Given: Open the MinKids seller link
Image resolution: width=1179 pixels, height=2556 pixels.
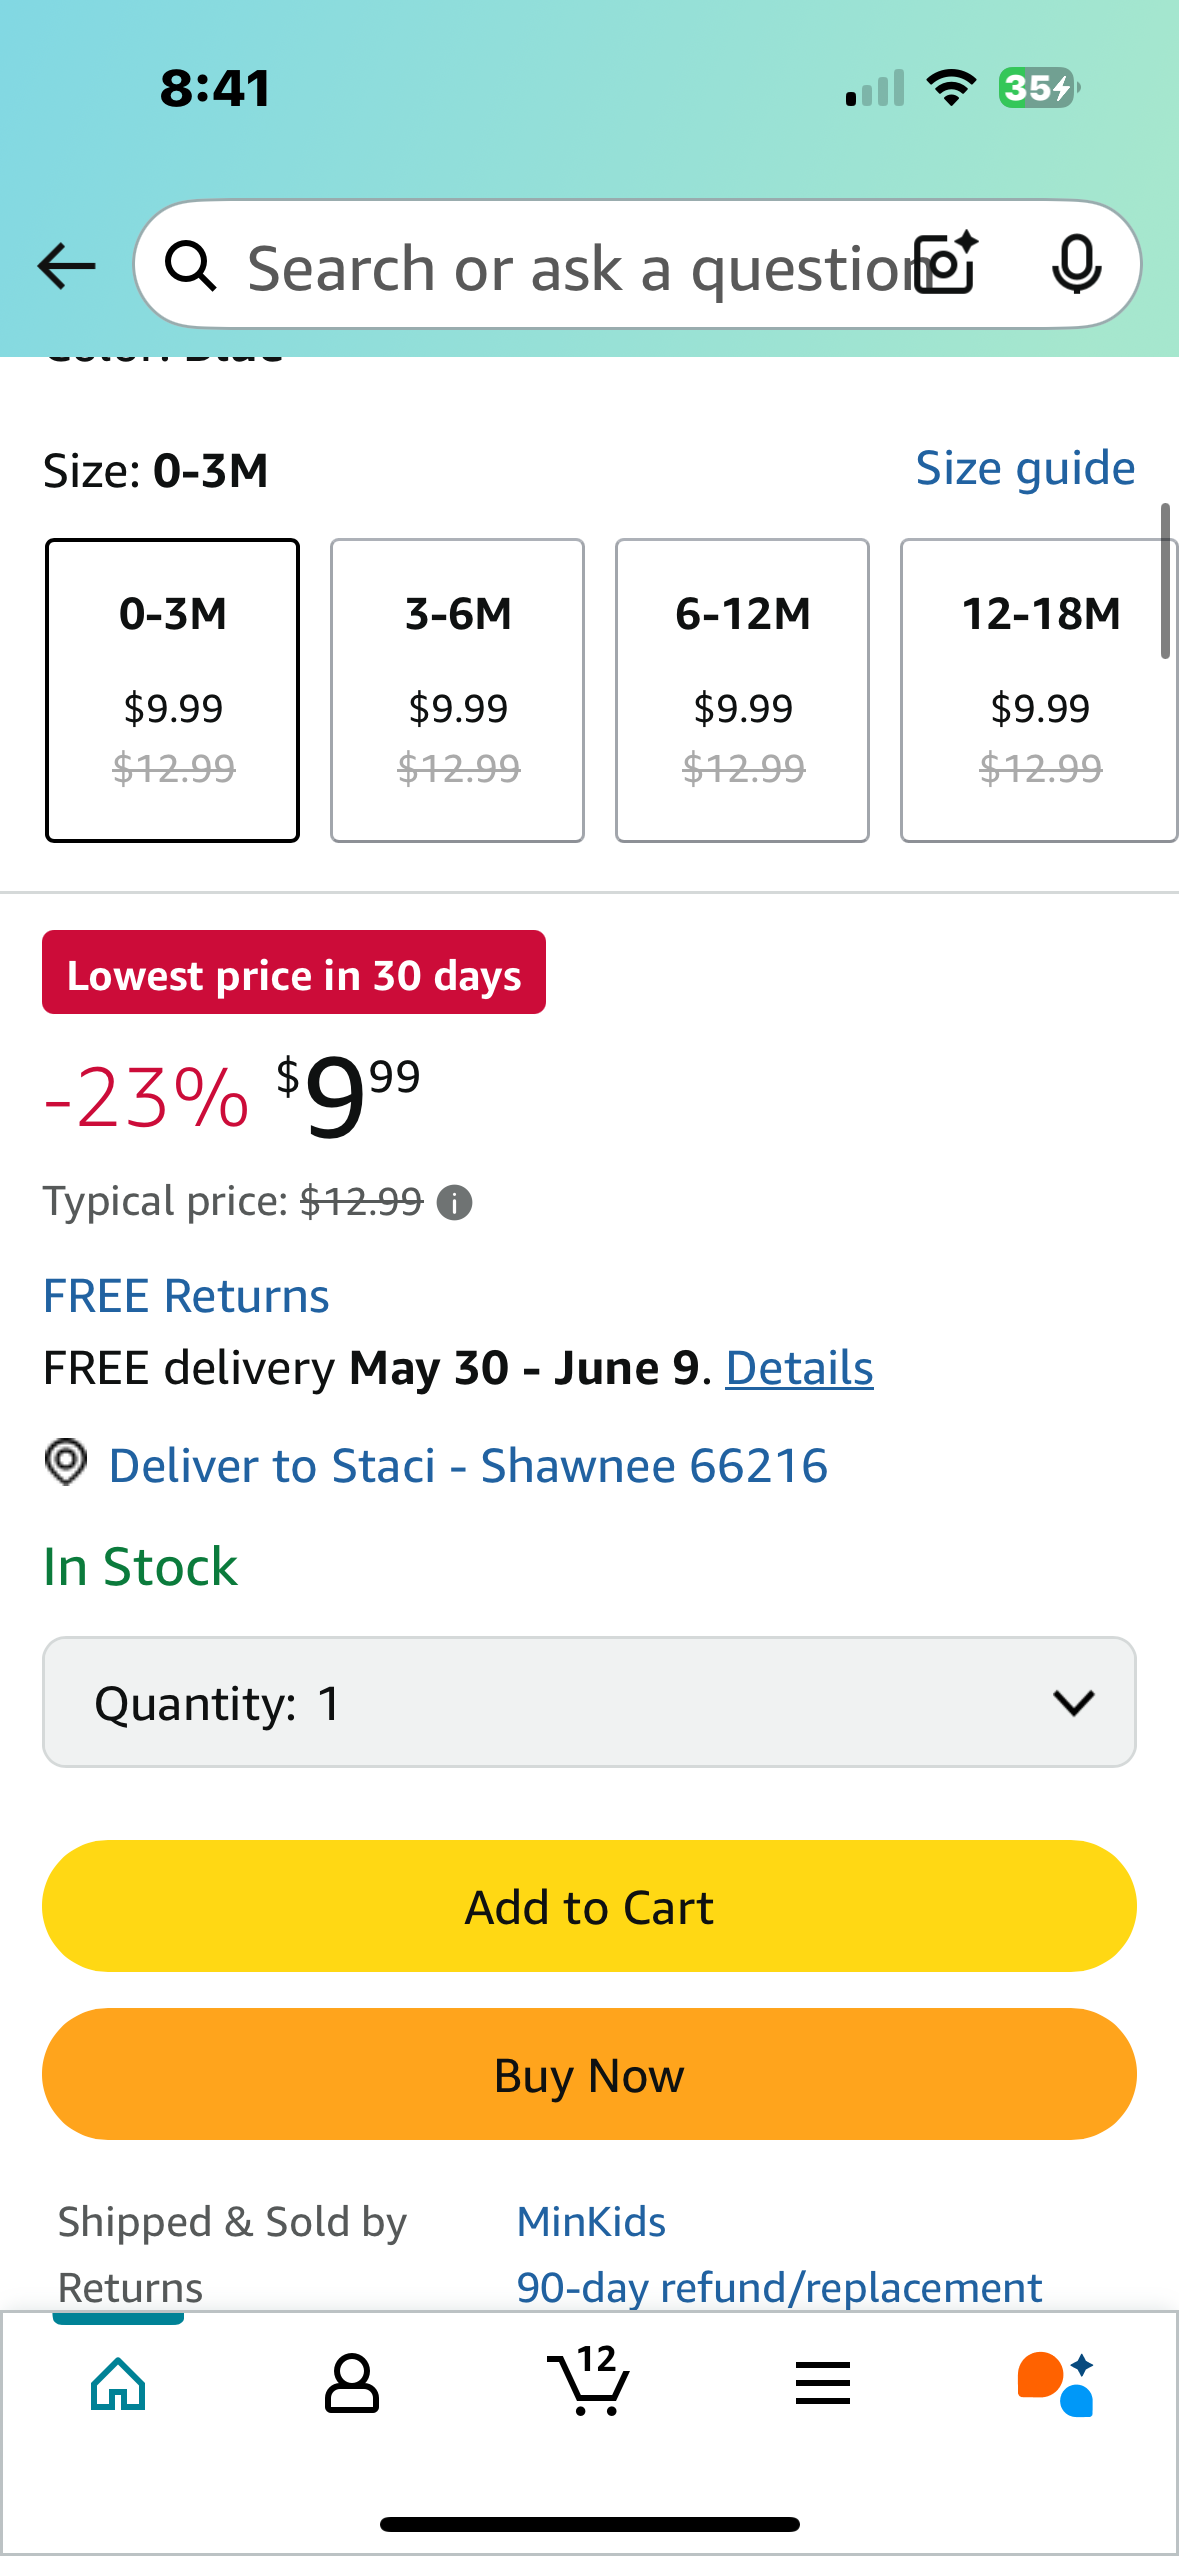Looking at the screenshot, I should (x=591, y=2222).
